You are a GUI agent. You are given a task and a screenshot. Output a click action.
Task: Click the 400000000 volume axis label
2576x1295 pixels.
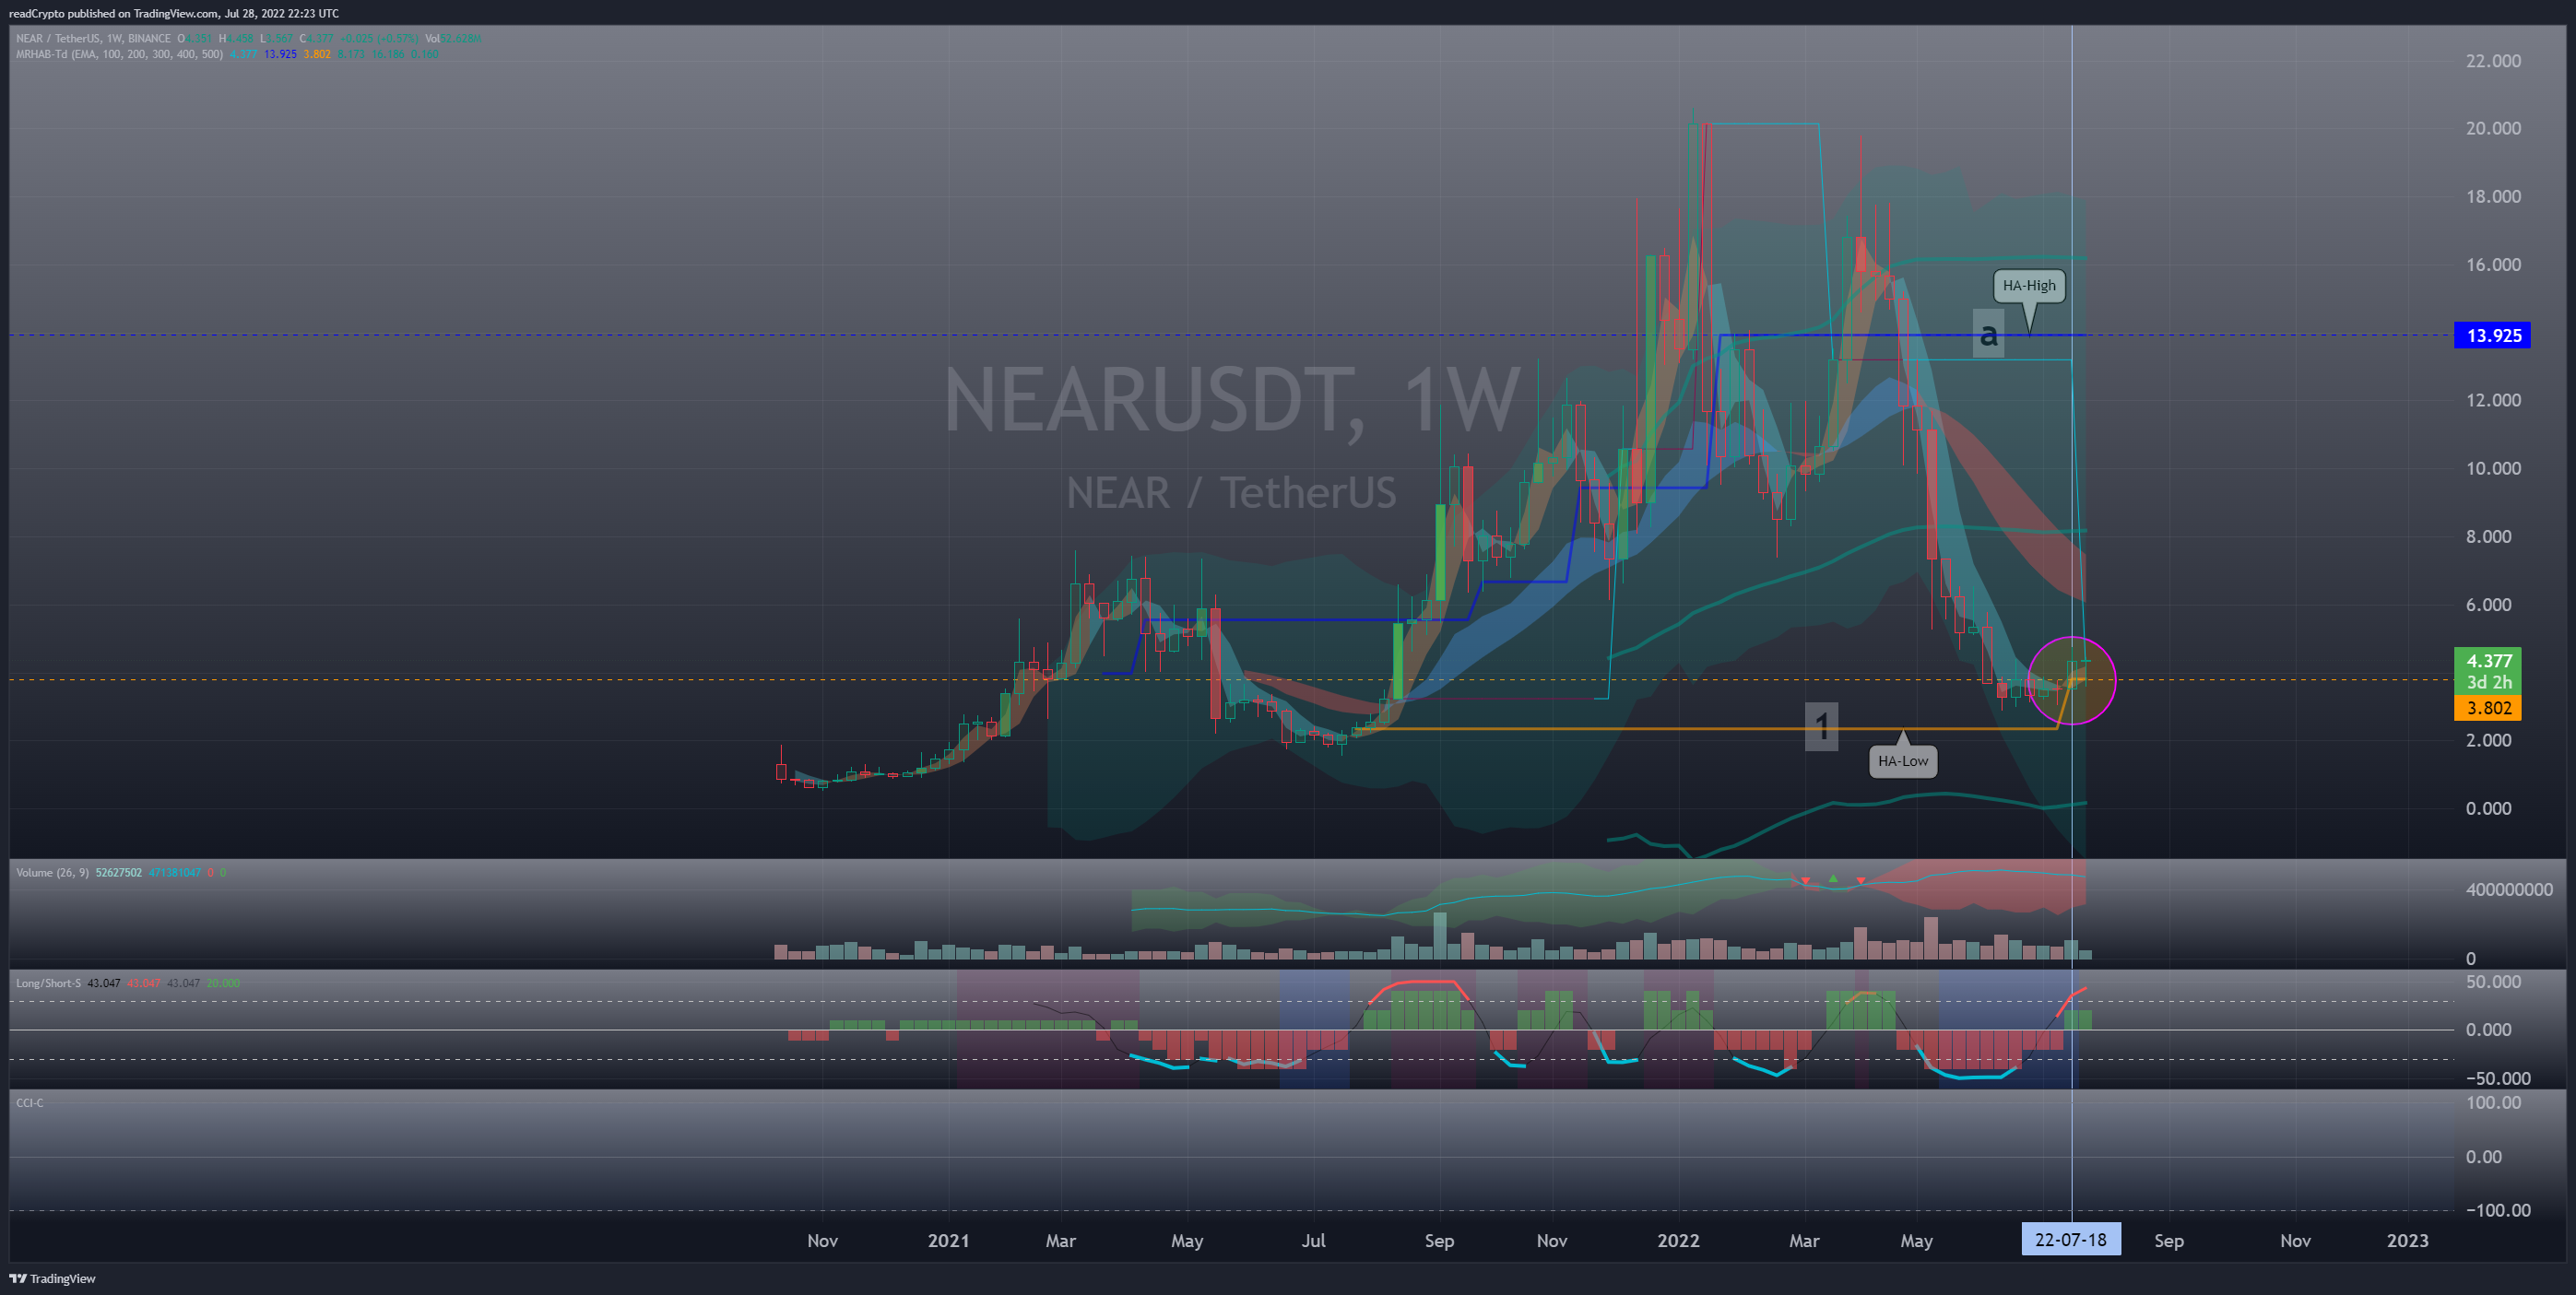point(2508,889)
